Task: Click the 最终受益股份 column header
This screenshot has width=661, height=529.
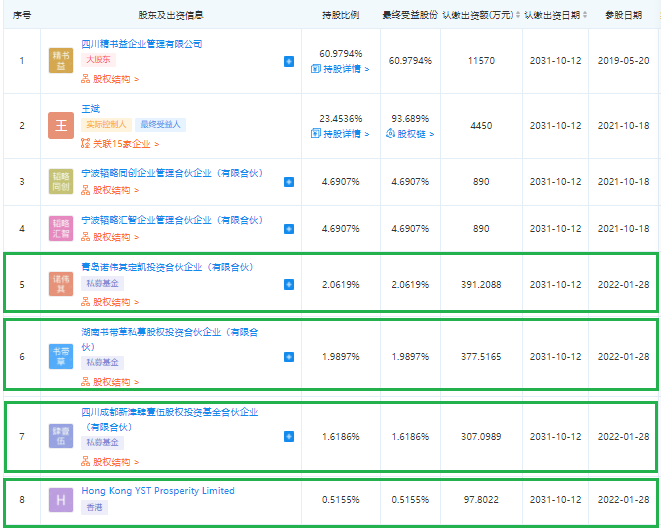Action: 410,15
